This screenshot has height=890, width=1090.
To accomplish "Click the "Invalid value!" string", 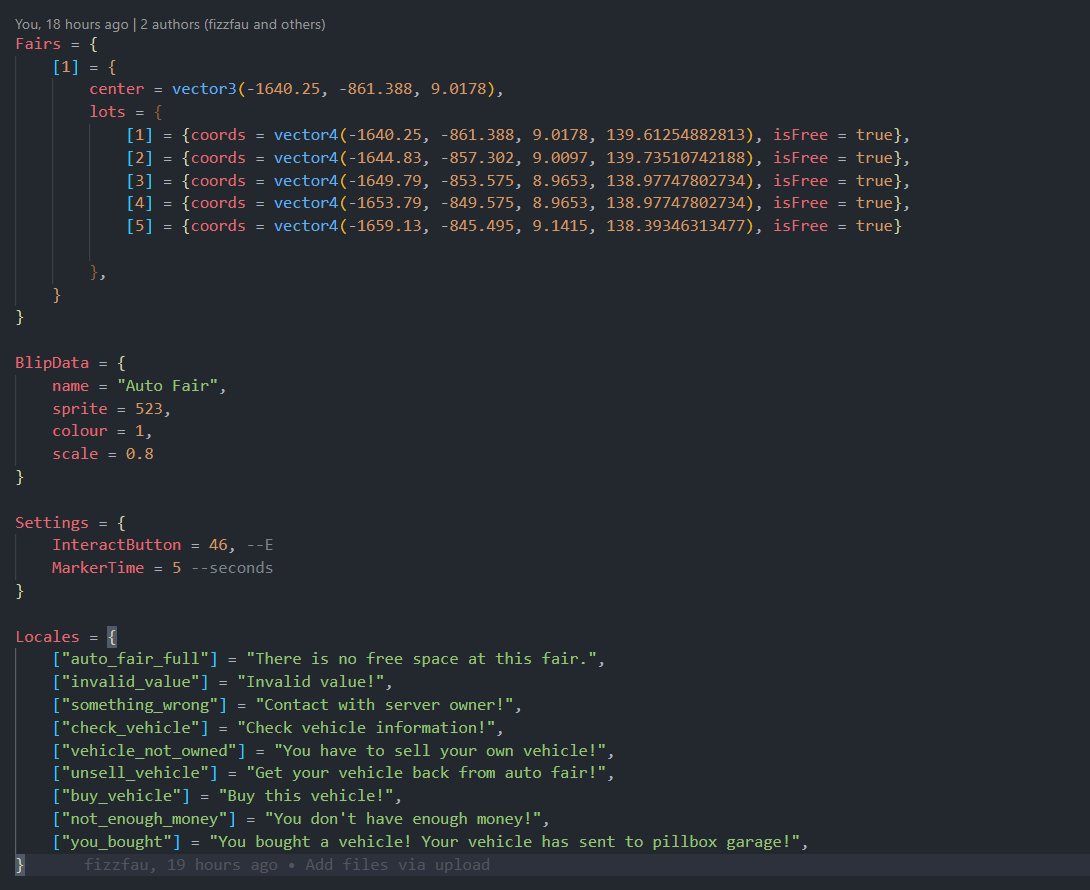I will [x=311, y=682].
